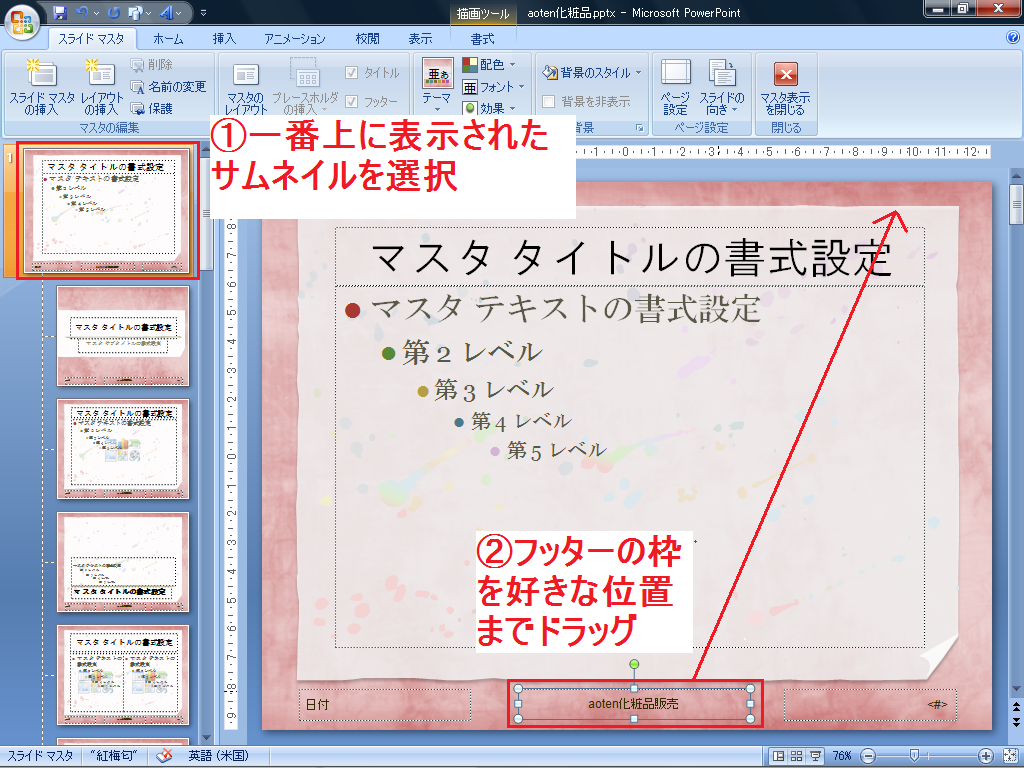Open the フォント fonts dropdown
The height and width of the screenshot is (768, 1024).
click(x=490, y=87)
